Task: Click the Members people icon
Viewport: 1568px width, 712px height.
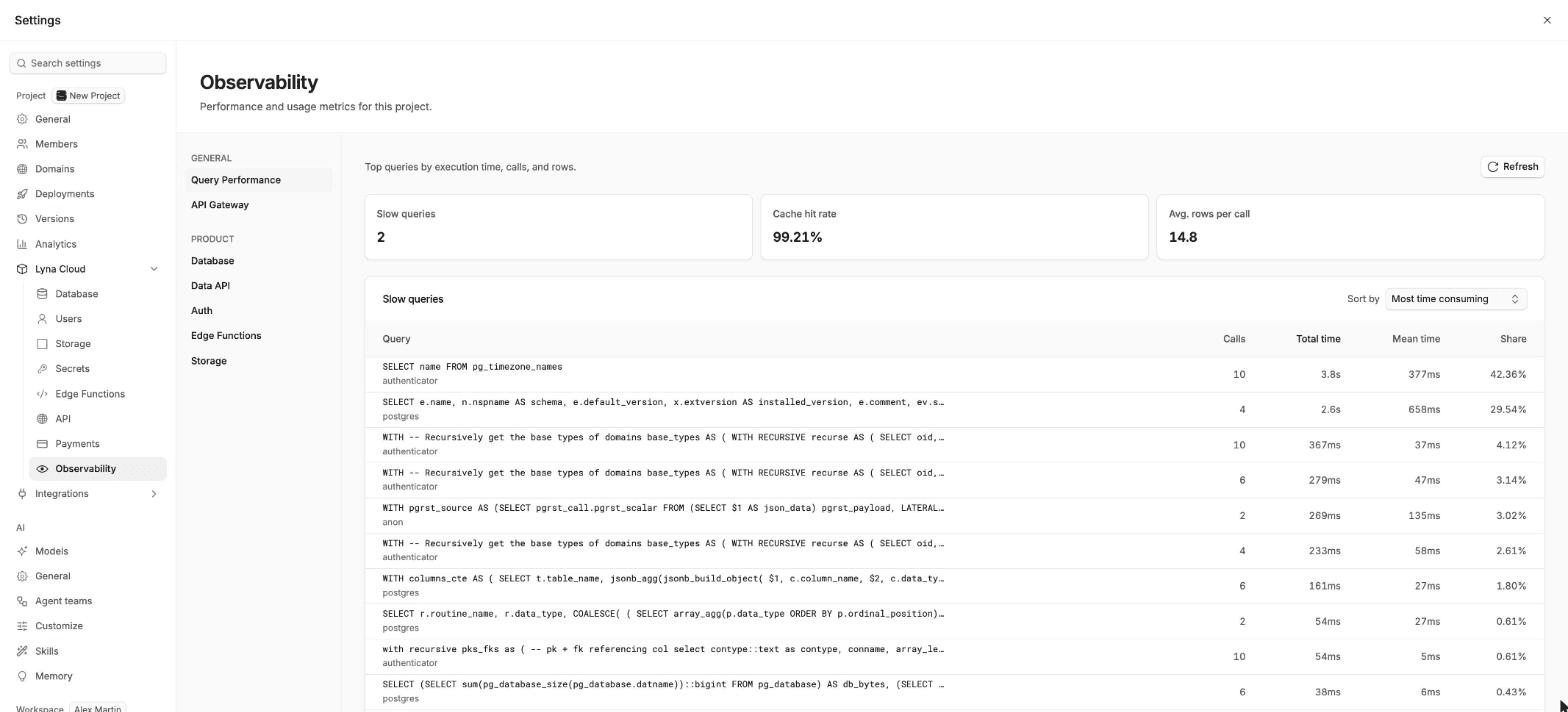Action: (x=22, y=144)
